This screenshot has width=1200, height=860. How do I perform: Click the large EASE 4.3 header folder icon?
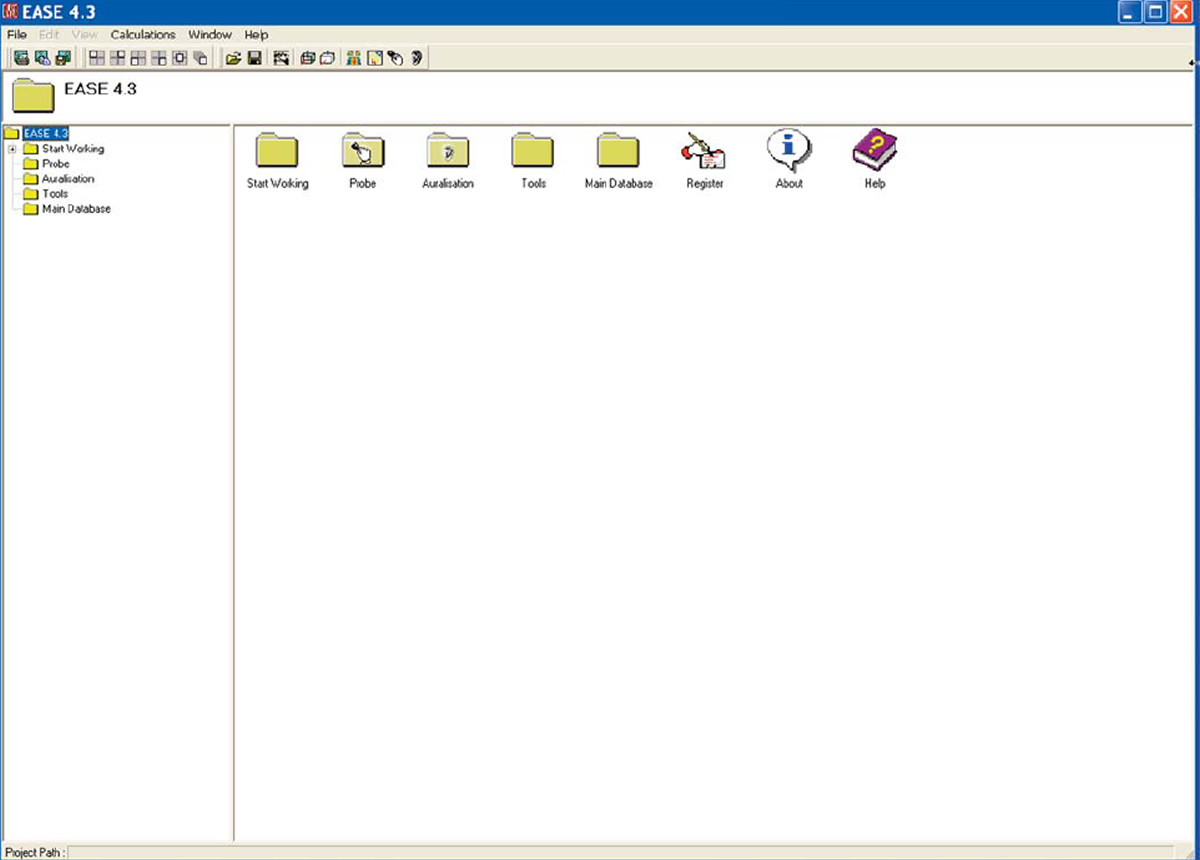point(32,96)
